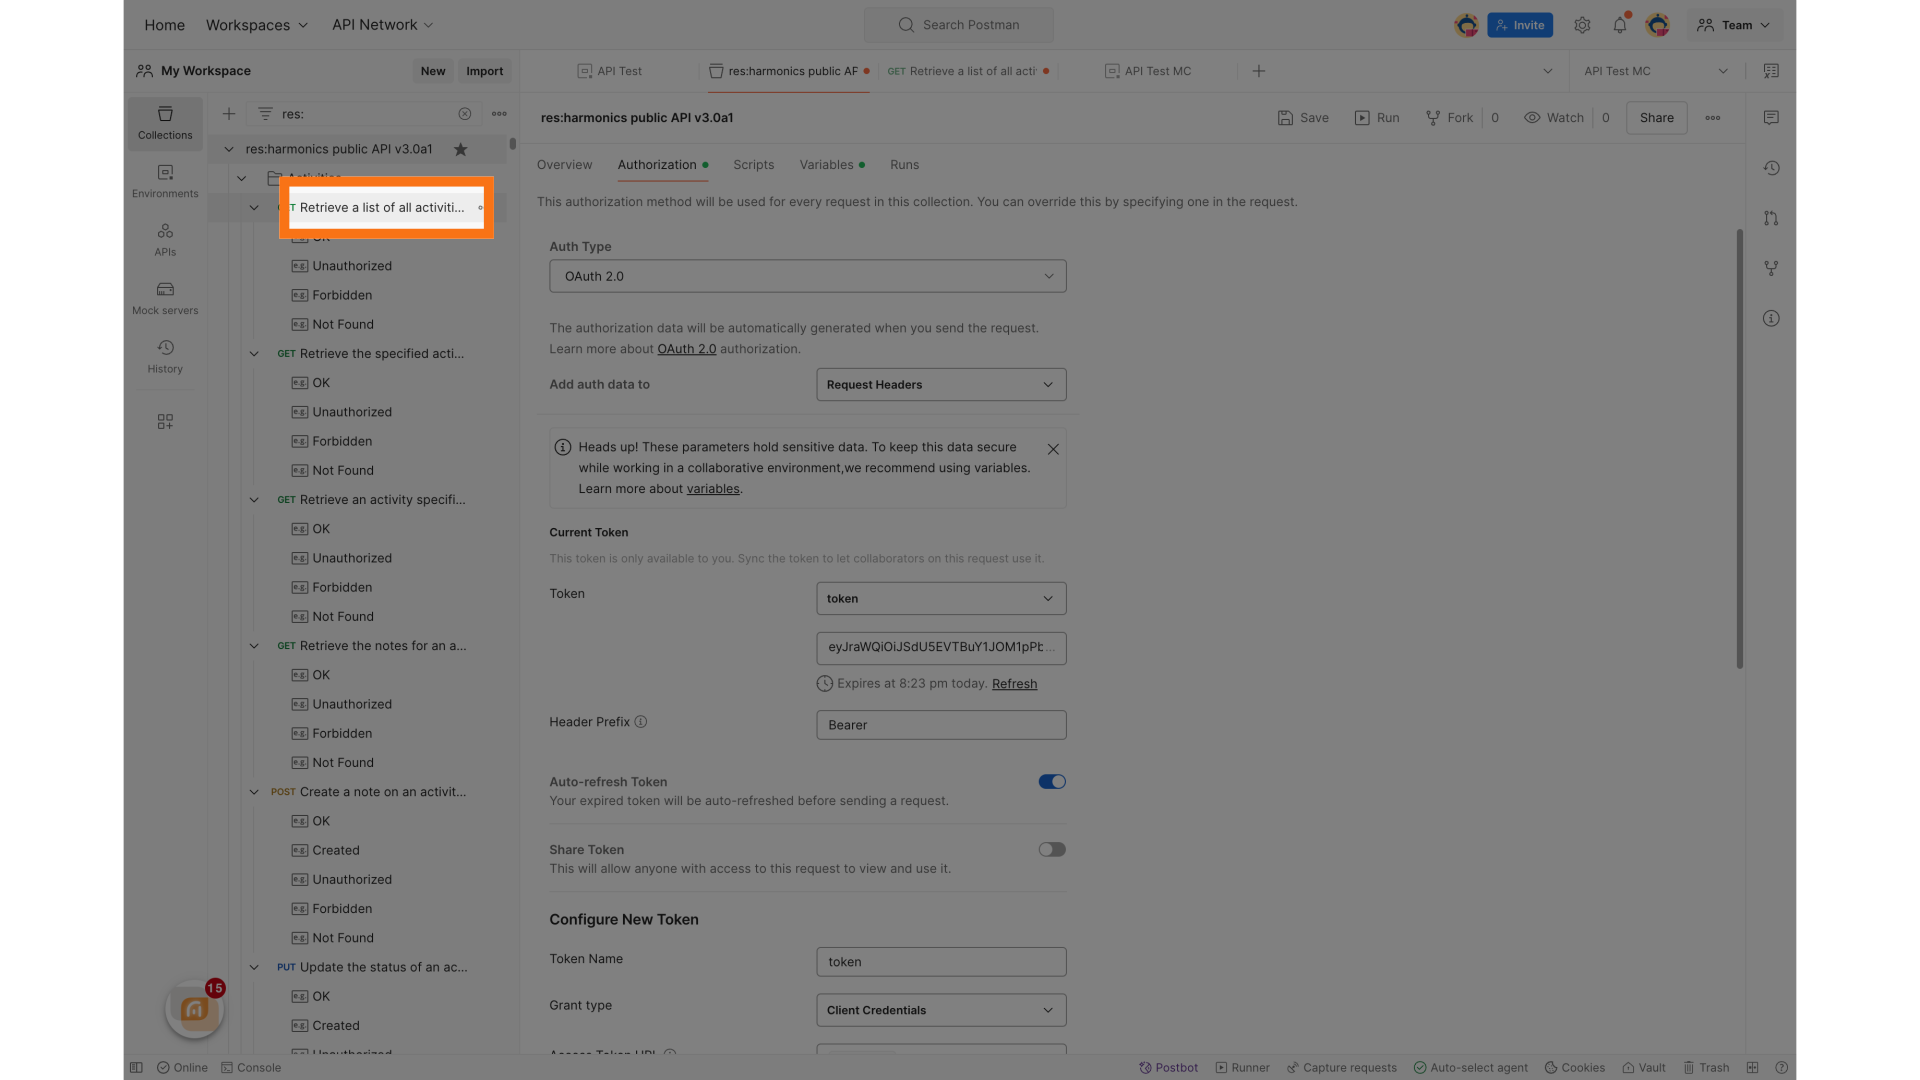Open the History panel in sidebar
Screen dimensions: 1920x1080
(x=164, y=356)
